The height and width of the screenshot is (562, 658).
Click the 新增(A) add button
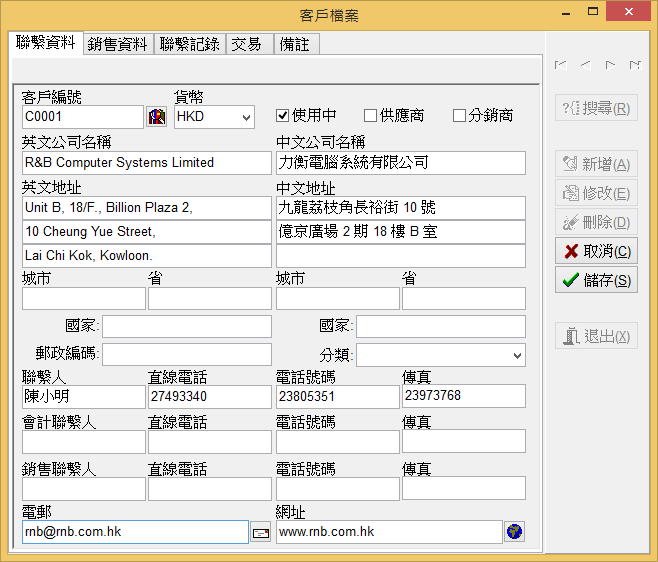(596, 164)
